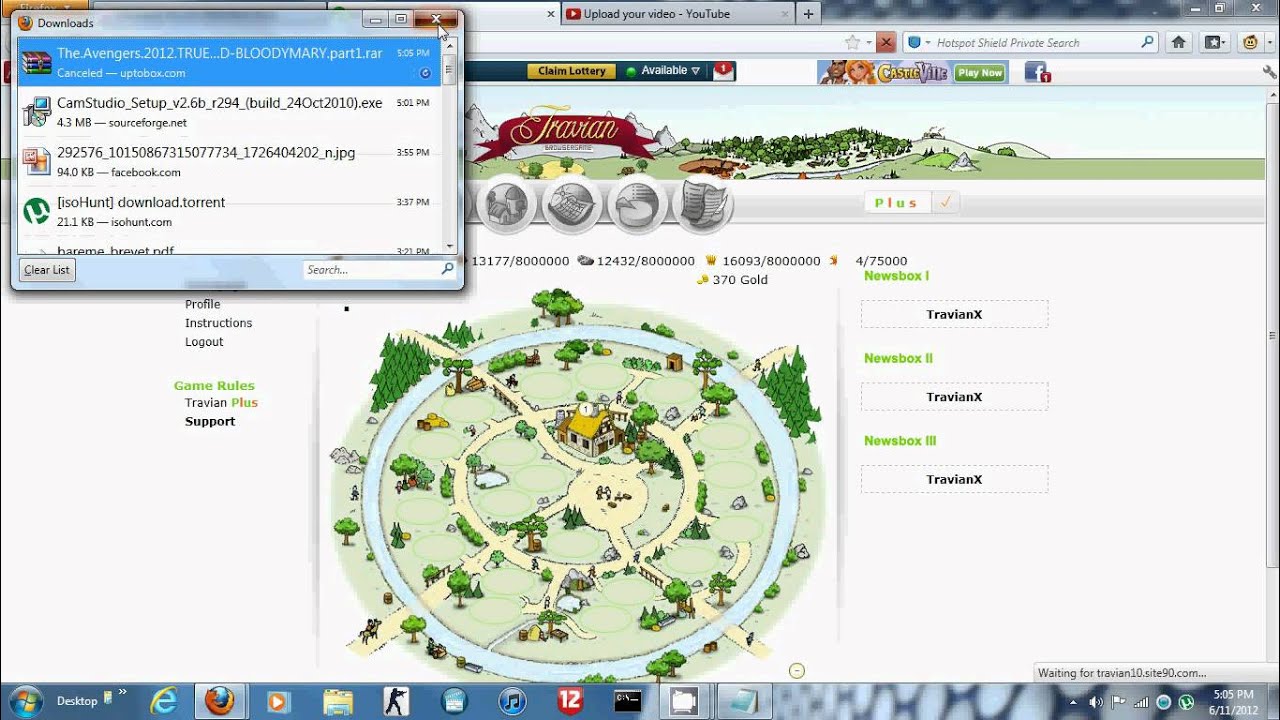The height and width of the screenshot is (720, 1280).
Task: Open the bookmarks menu button dropdown
Action: coord(1214,42)
